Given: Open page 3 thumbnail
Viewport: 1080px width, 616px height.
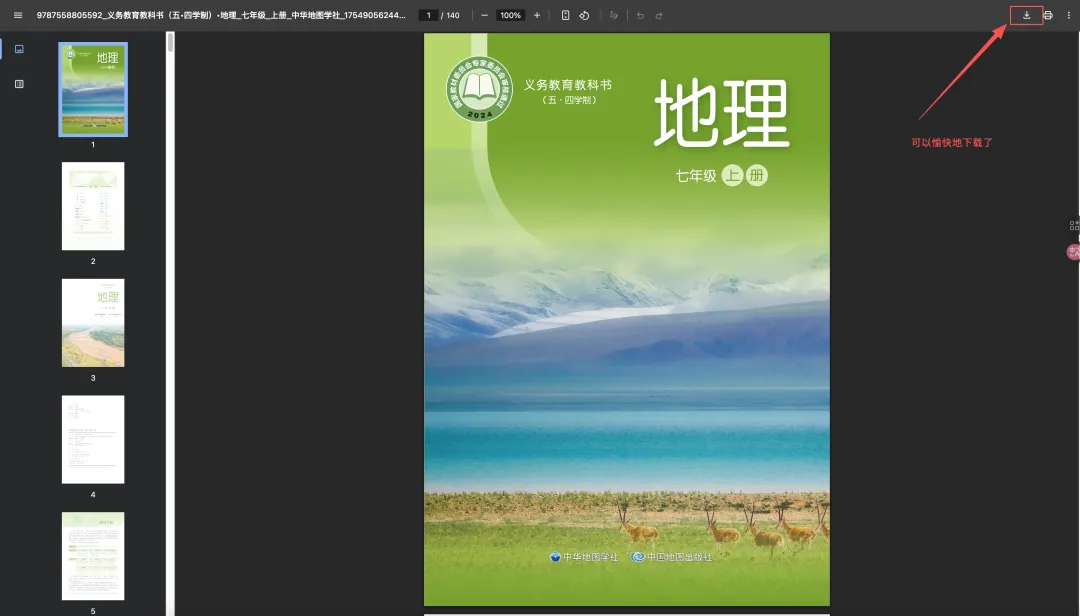Looking at the screenshot, I should coord(93,322).
